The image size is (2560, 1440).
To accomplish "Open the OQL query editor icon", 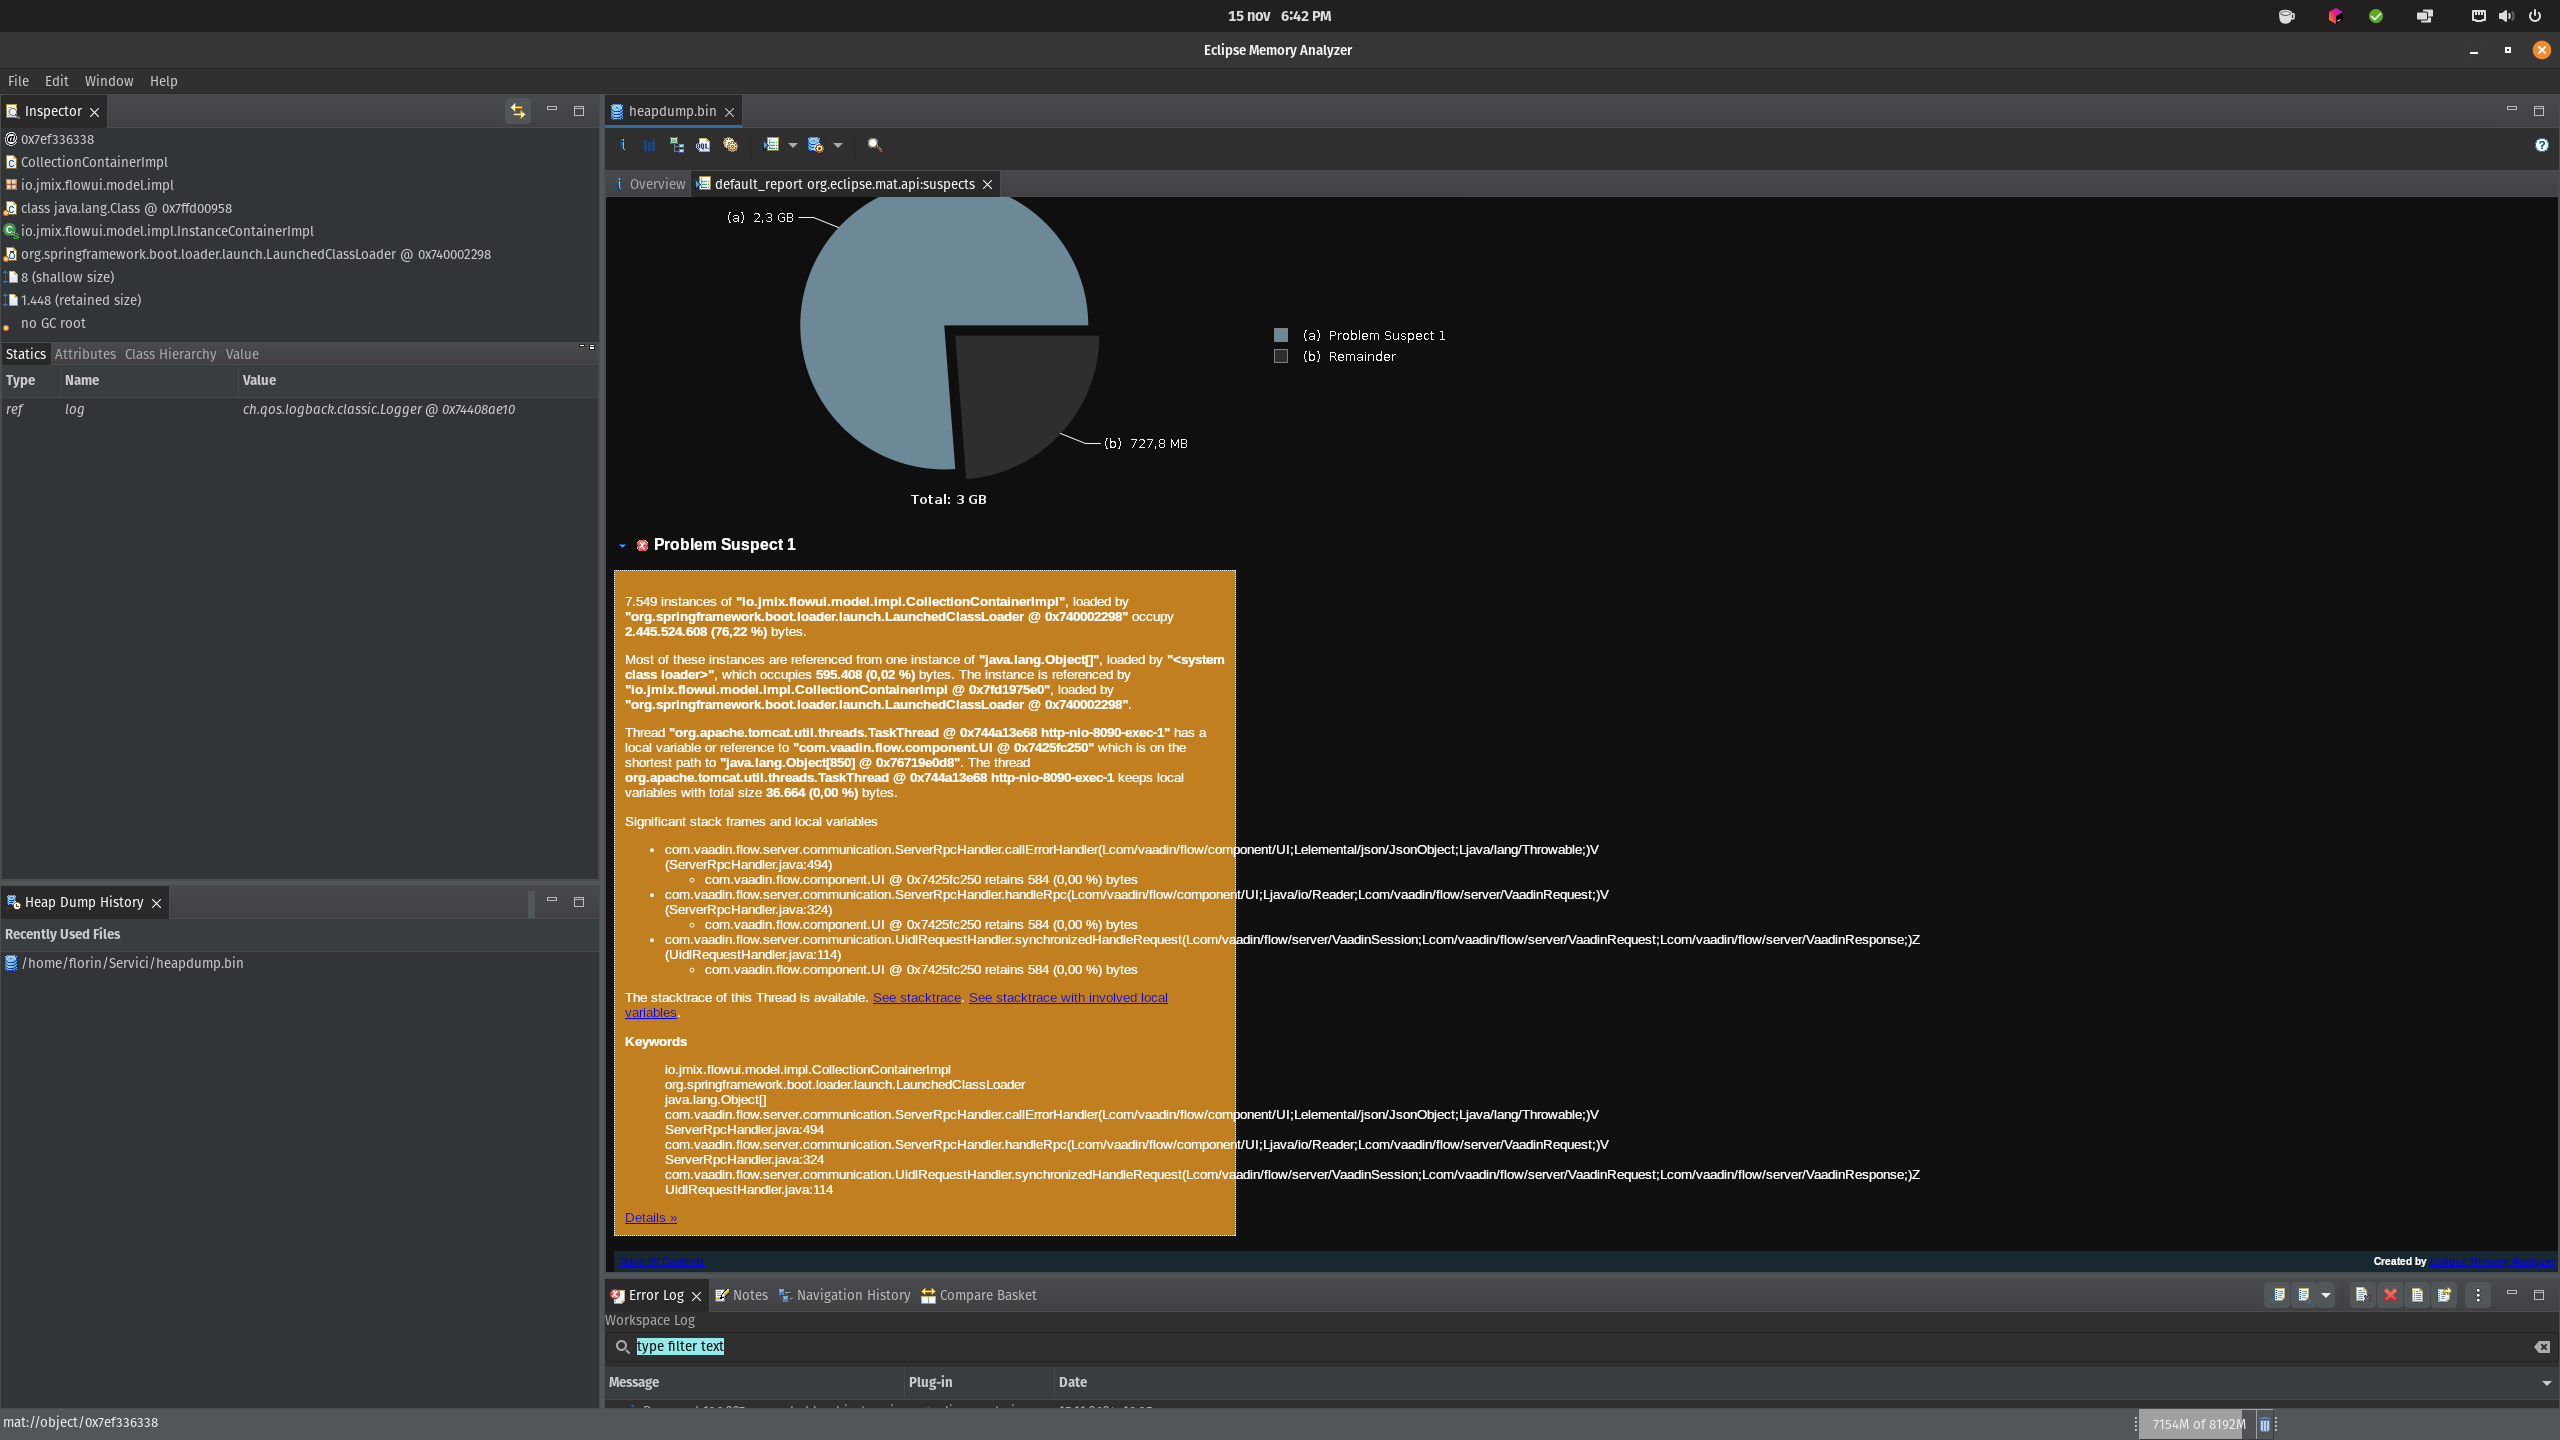I will pyautogui.click(x=703, y=145).
